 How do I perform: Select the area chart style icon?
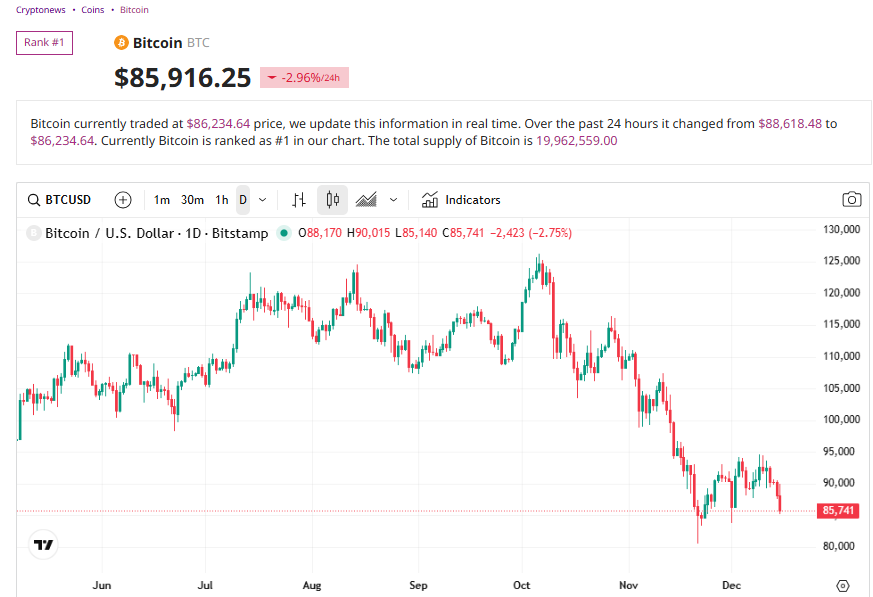click(366, 200)
